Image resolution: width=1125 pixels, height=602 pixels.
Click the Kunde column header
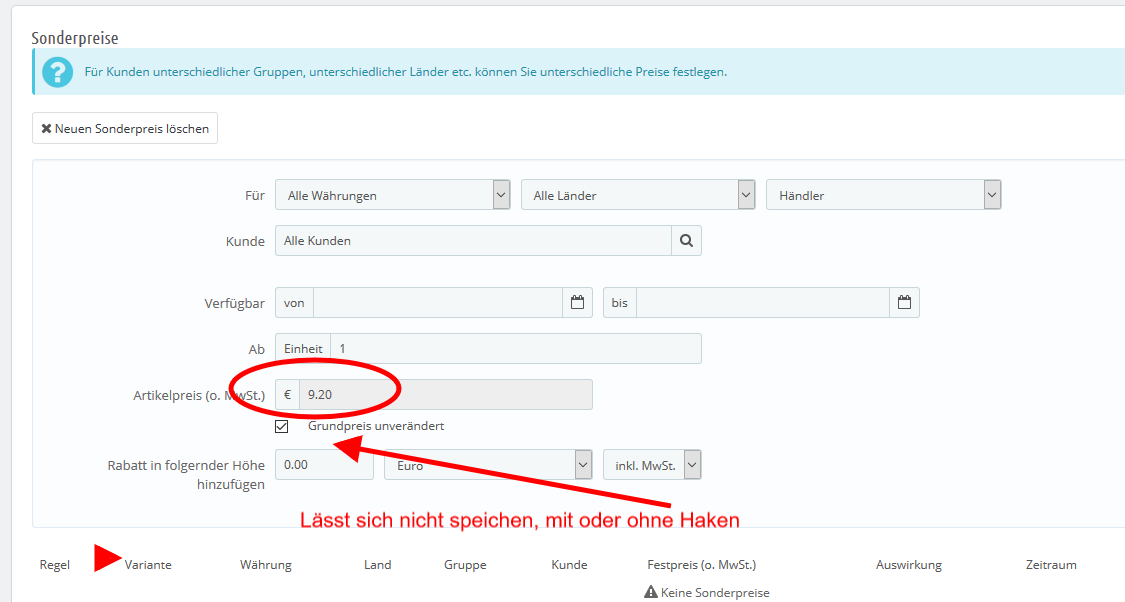[x=569, y=565]
